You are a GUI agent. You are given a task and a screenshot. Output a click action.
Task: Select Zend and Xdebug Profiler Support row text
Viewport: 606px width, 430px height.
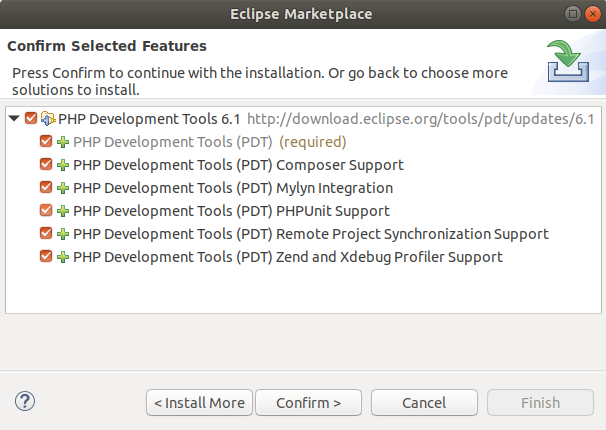point(288,257)
